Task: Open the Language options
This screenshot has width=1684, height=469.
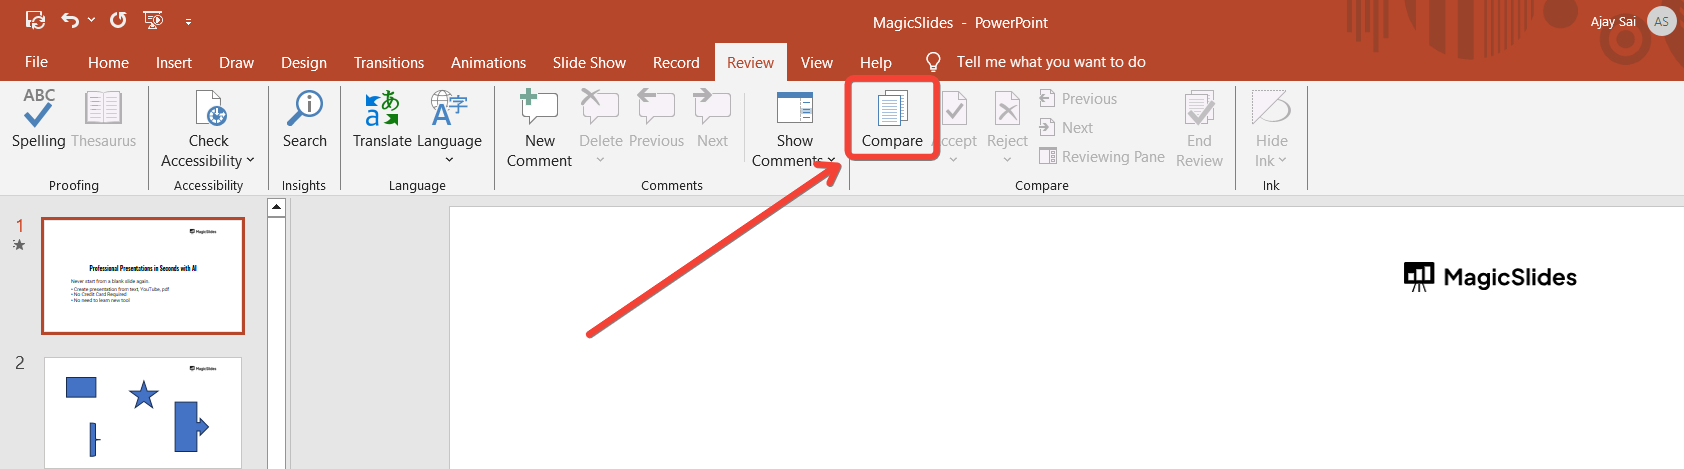Action: [x=449, y=128]
